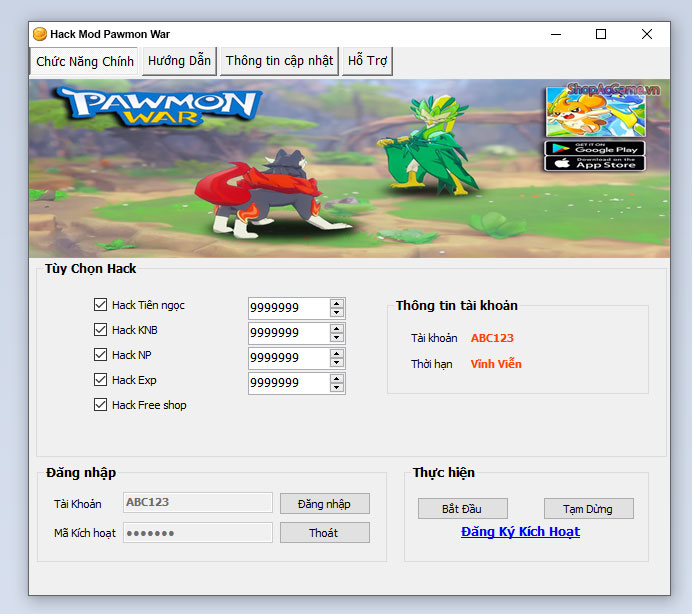Image resolution: width=693 pixels, height=616 pixels.
Task: Uncheck the Hack Tiên ngọc checkbox
Action: click(x=100, y=304)
